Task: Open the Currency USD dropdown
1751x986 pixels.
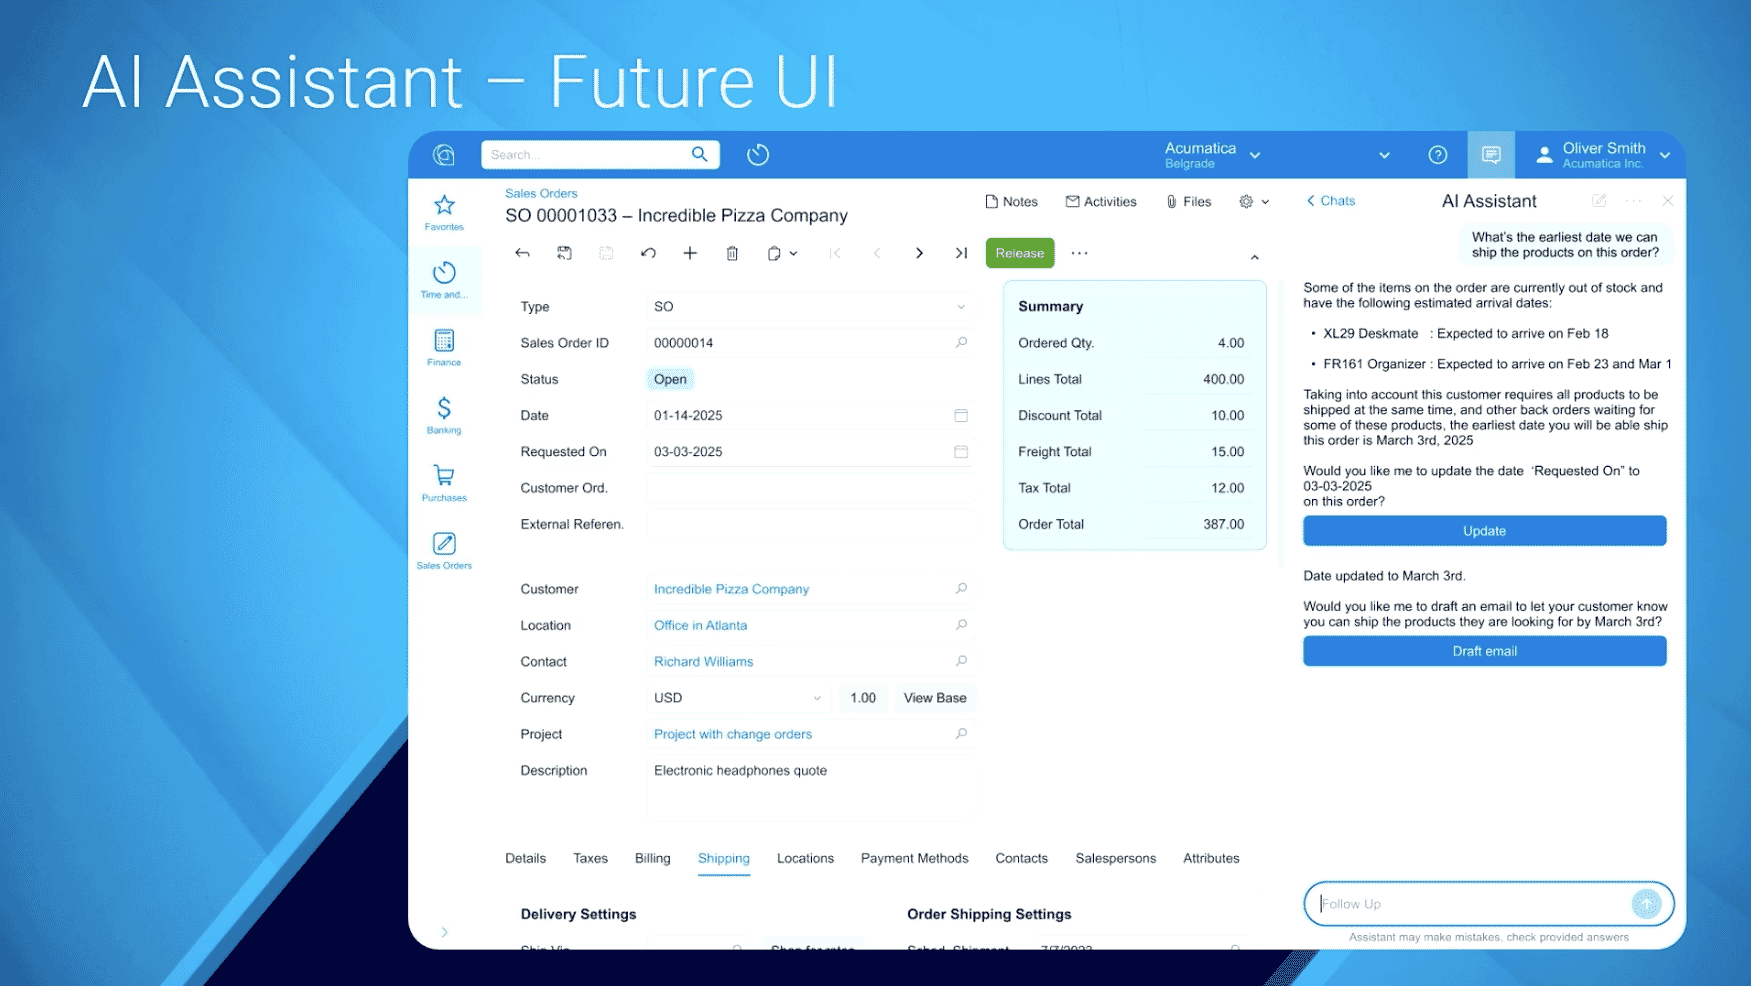Action: tap(816, 698)
